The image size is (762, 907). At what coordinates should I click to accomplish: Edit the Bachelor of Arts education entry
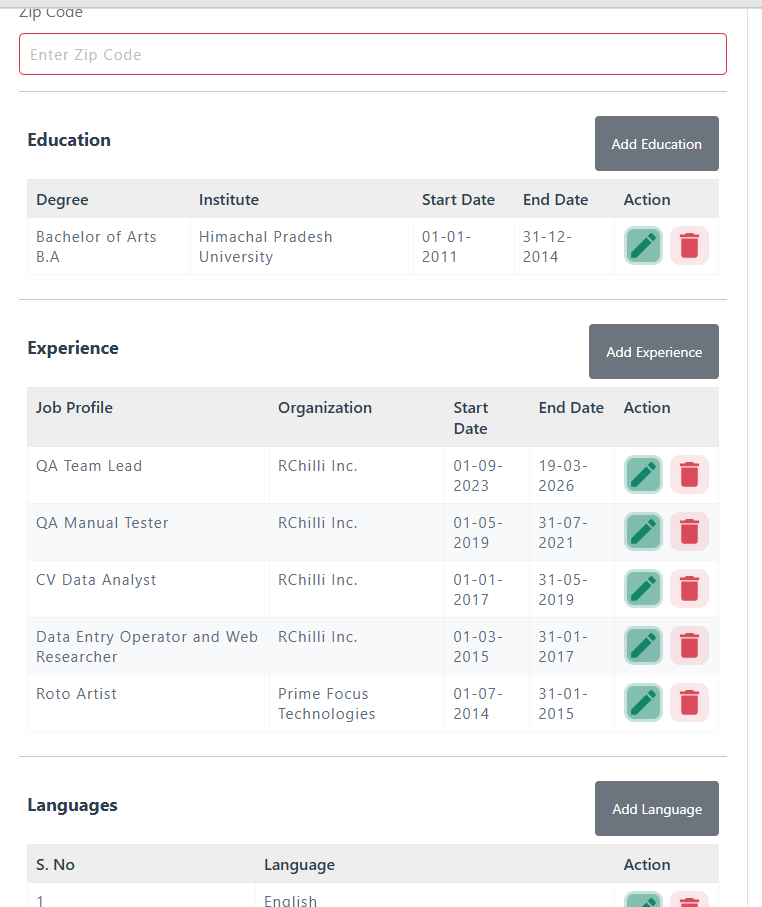643,246
